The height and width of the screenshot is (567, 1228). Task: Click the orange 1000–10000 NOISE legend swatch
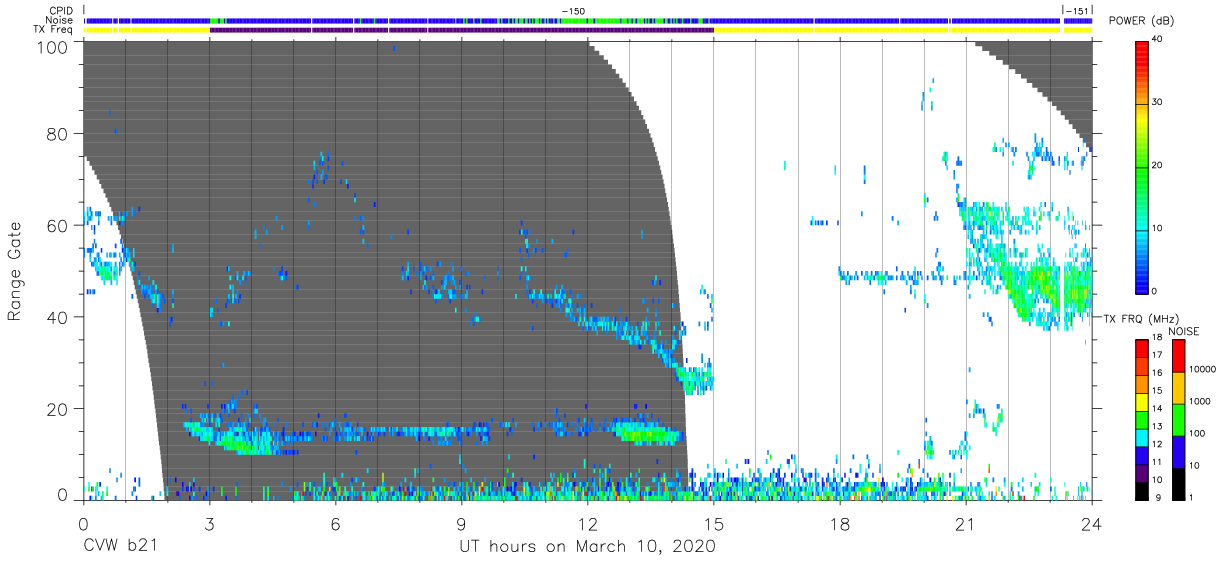pyautogui.click(x=1178, y=388)
